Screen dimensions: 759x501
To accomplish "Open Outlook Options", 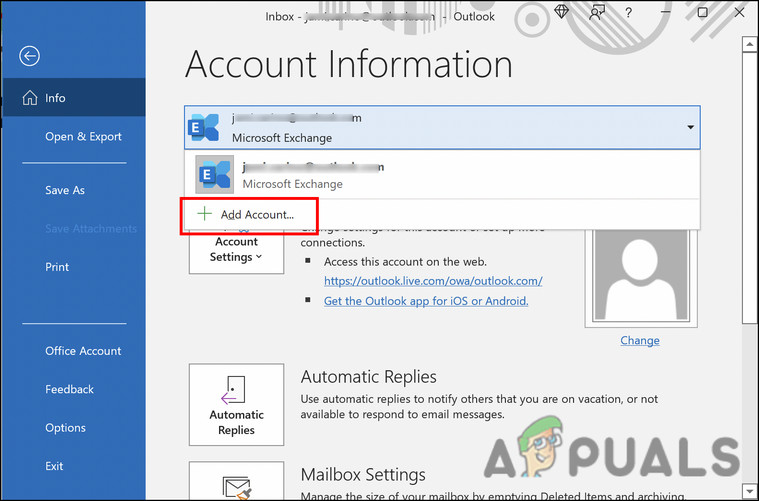I will click(x=65, y=428).
